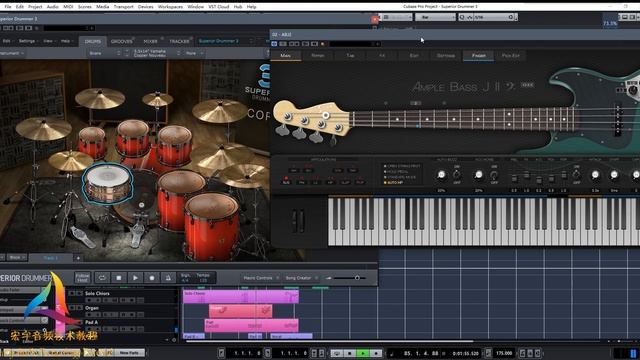Select Organ red clip in timeline

pos(240,311)
